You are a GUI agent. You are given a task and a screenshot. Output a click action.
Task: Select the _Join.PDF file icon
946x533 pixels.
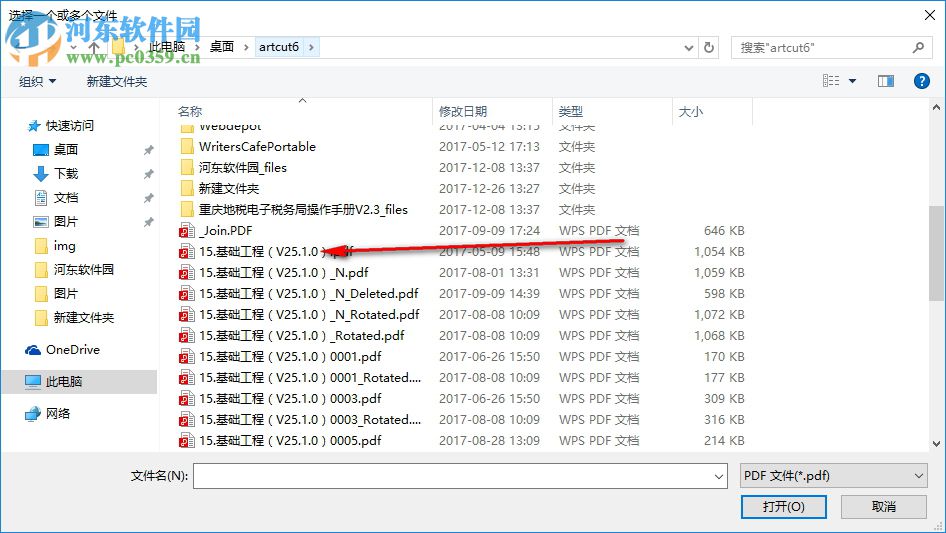coord(186,231)
